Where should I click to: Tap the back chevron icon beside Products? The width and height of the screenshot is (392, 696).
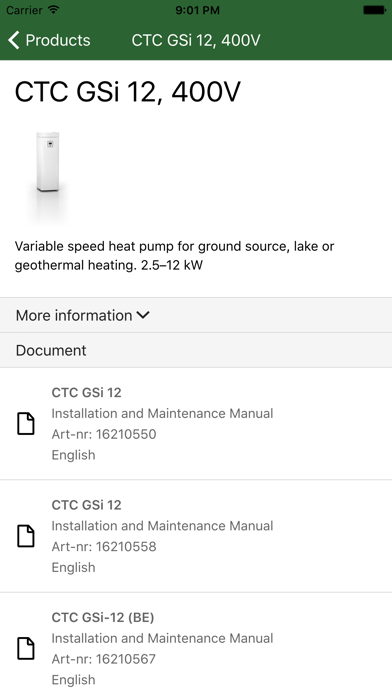(x=14, y=40)
